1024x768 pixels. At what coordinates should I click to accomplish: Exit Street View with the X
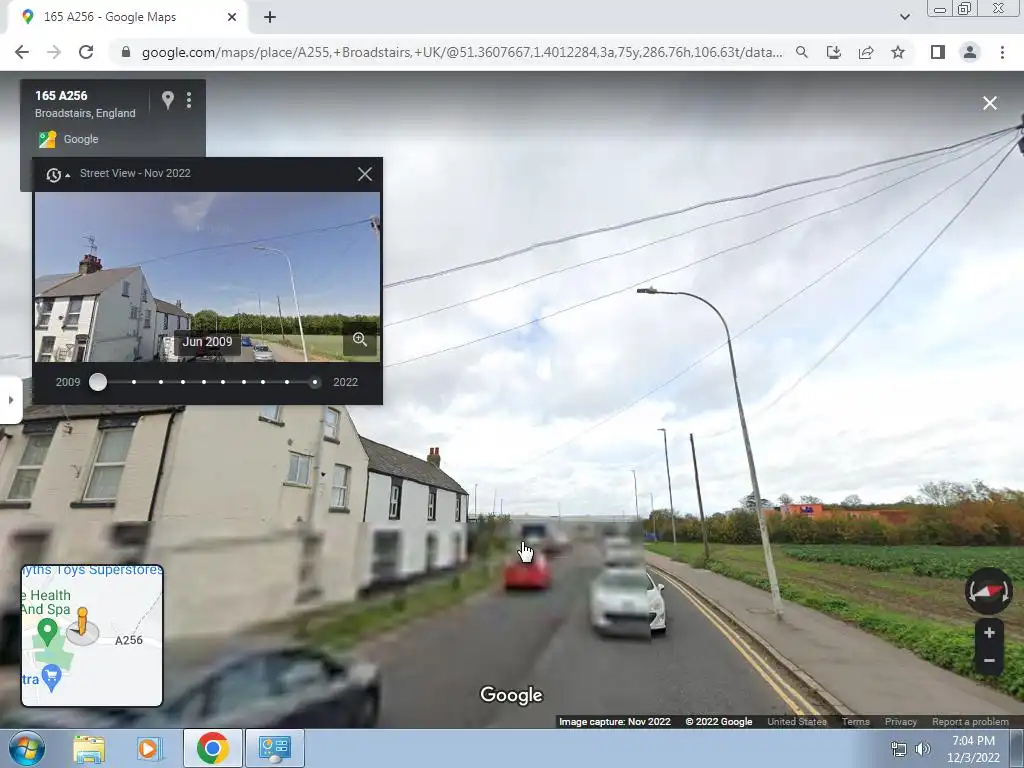coord(990,103)
